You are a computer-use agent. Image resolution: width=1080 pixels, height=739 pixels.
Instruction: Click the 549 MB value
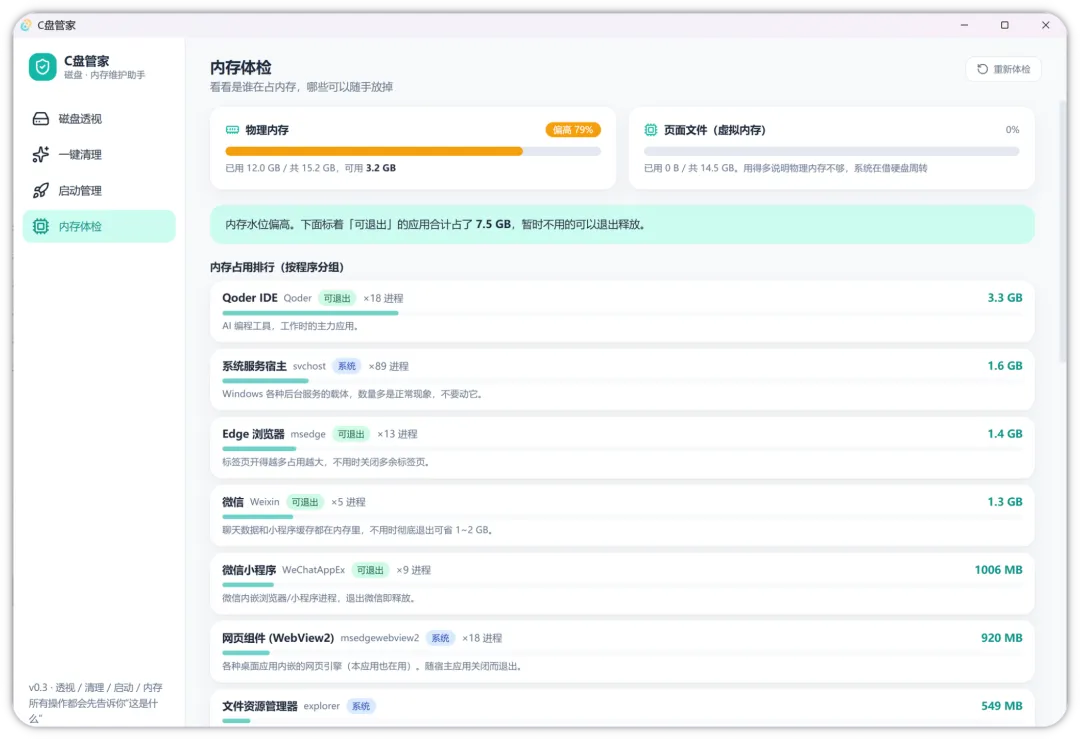1001,706
